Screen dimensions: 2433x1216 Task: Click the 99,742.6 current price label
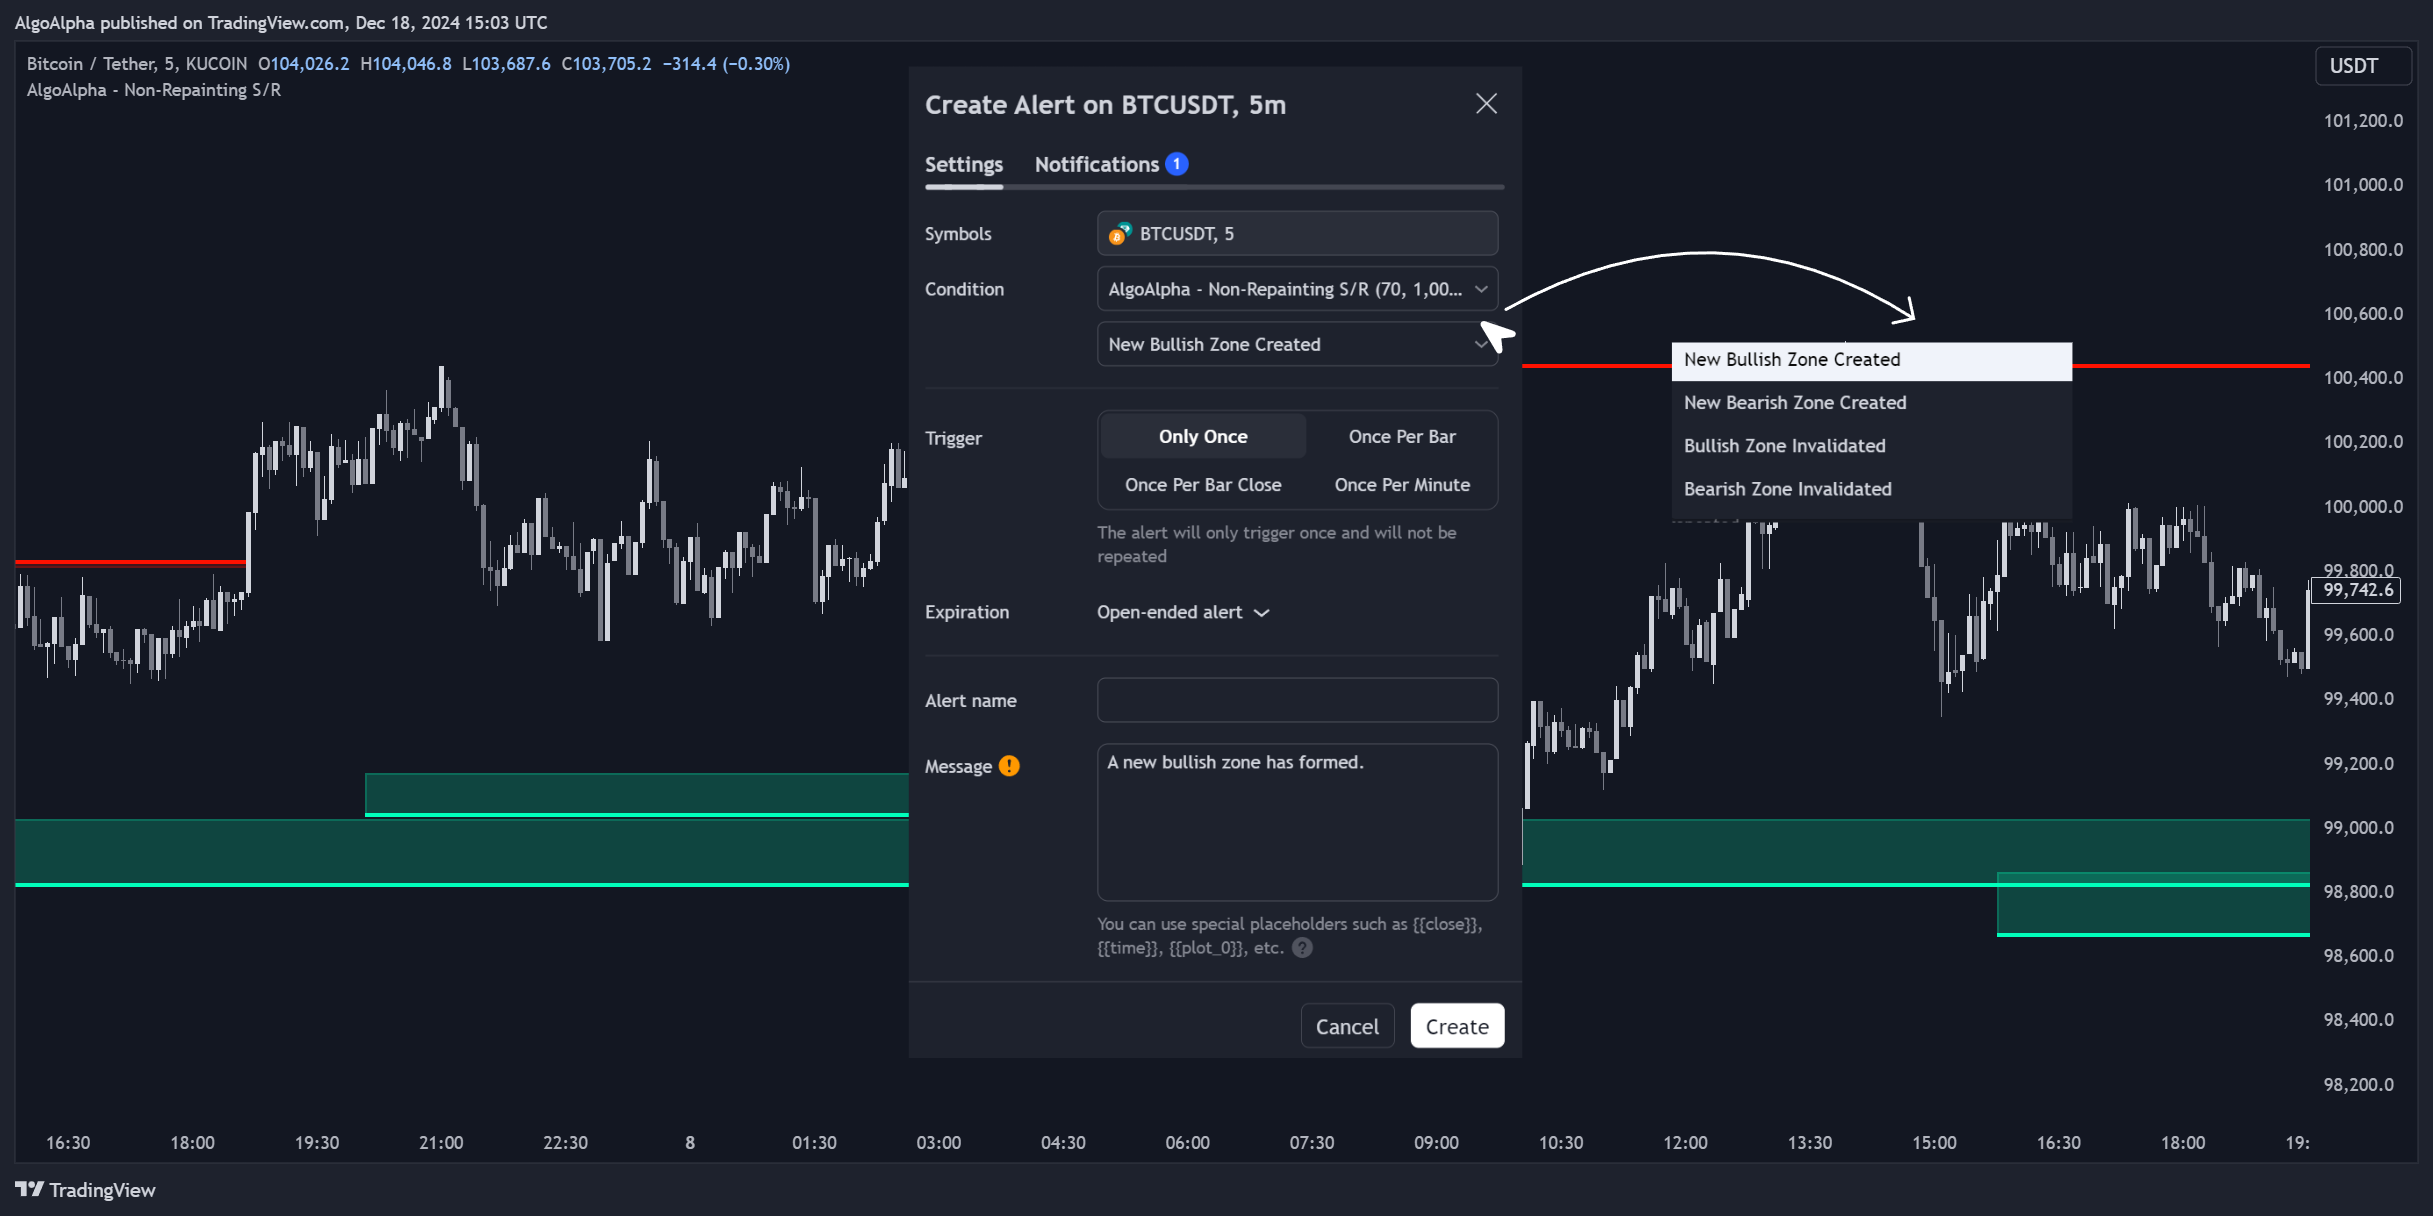pyautogui.click(x=2357, y=590)
